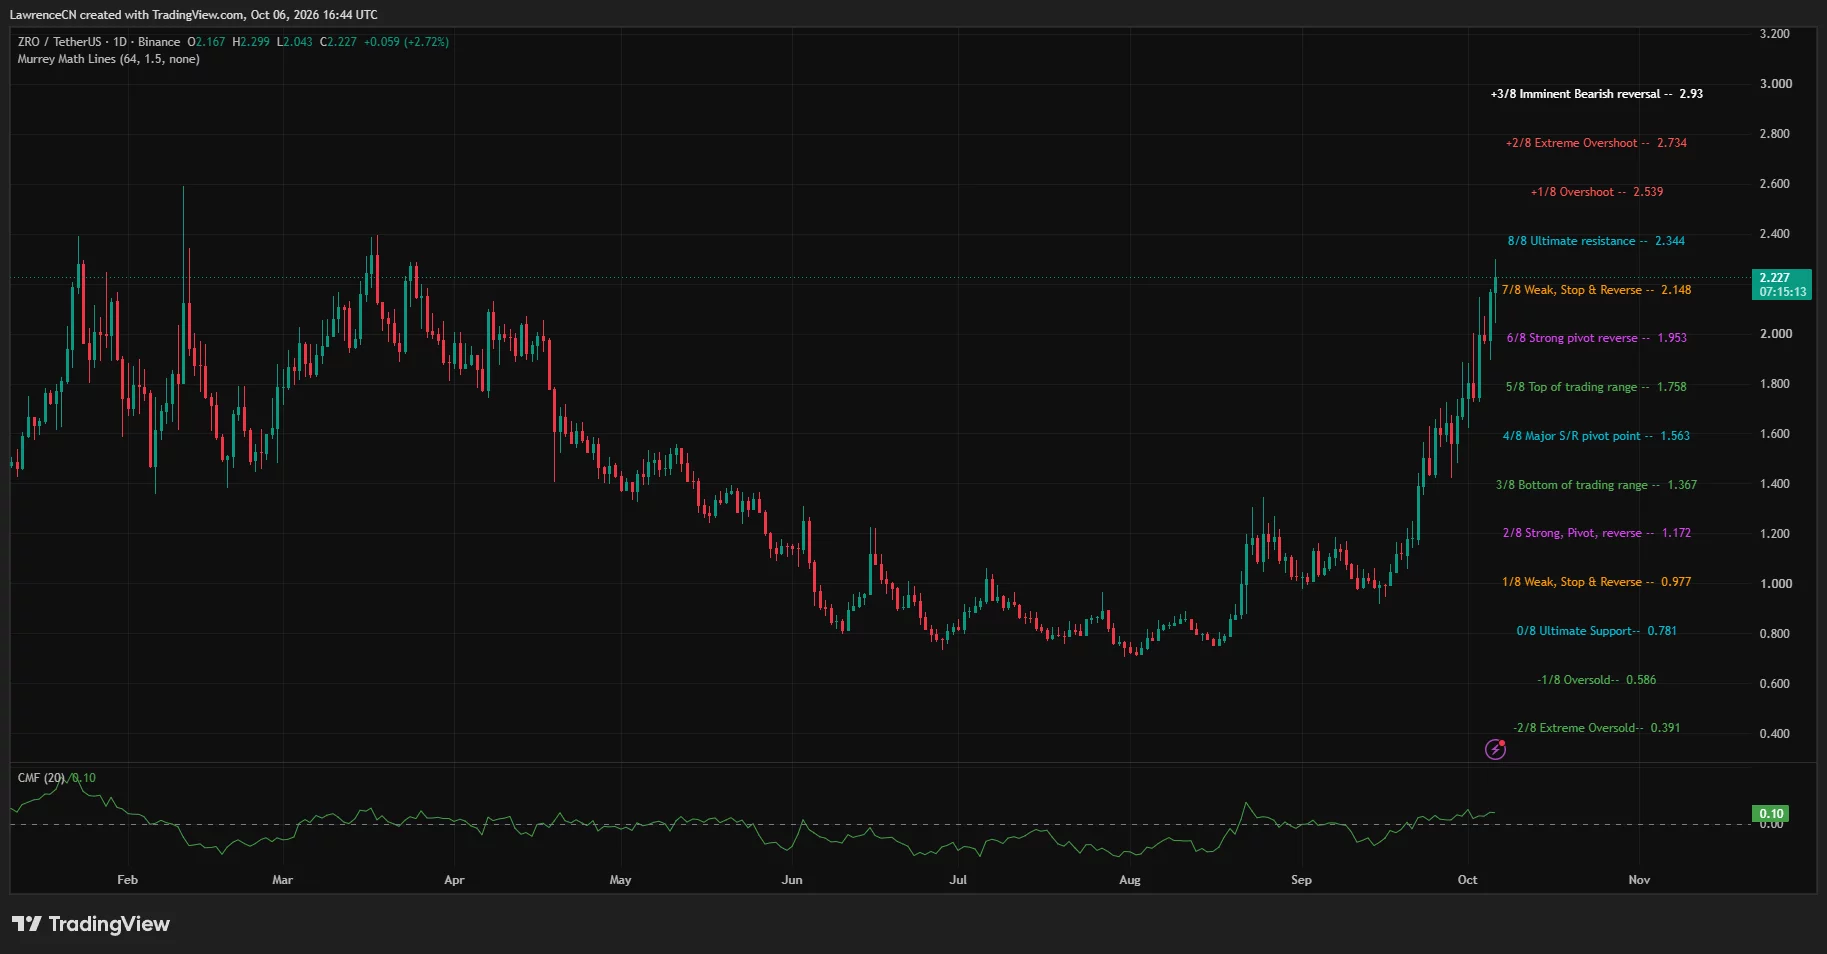Image resolution: width=1827 pixels, height=954 pixels.
Task: Open the TradingView logo at the bottom
Action: (x=91, y=924)
